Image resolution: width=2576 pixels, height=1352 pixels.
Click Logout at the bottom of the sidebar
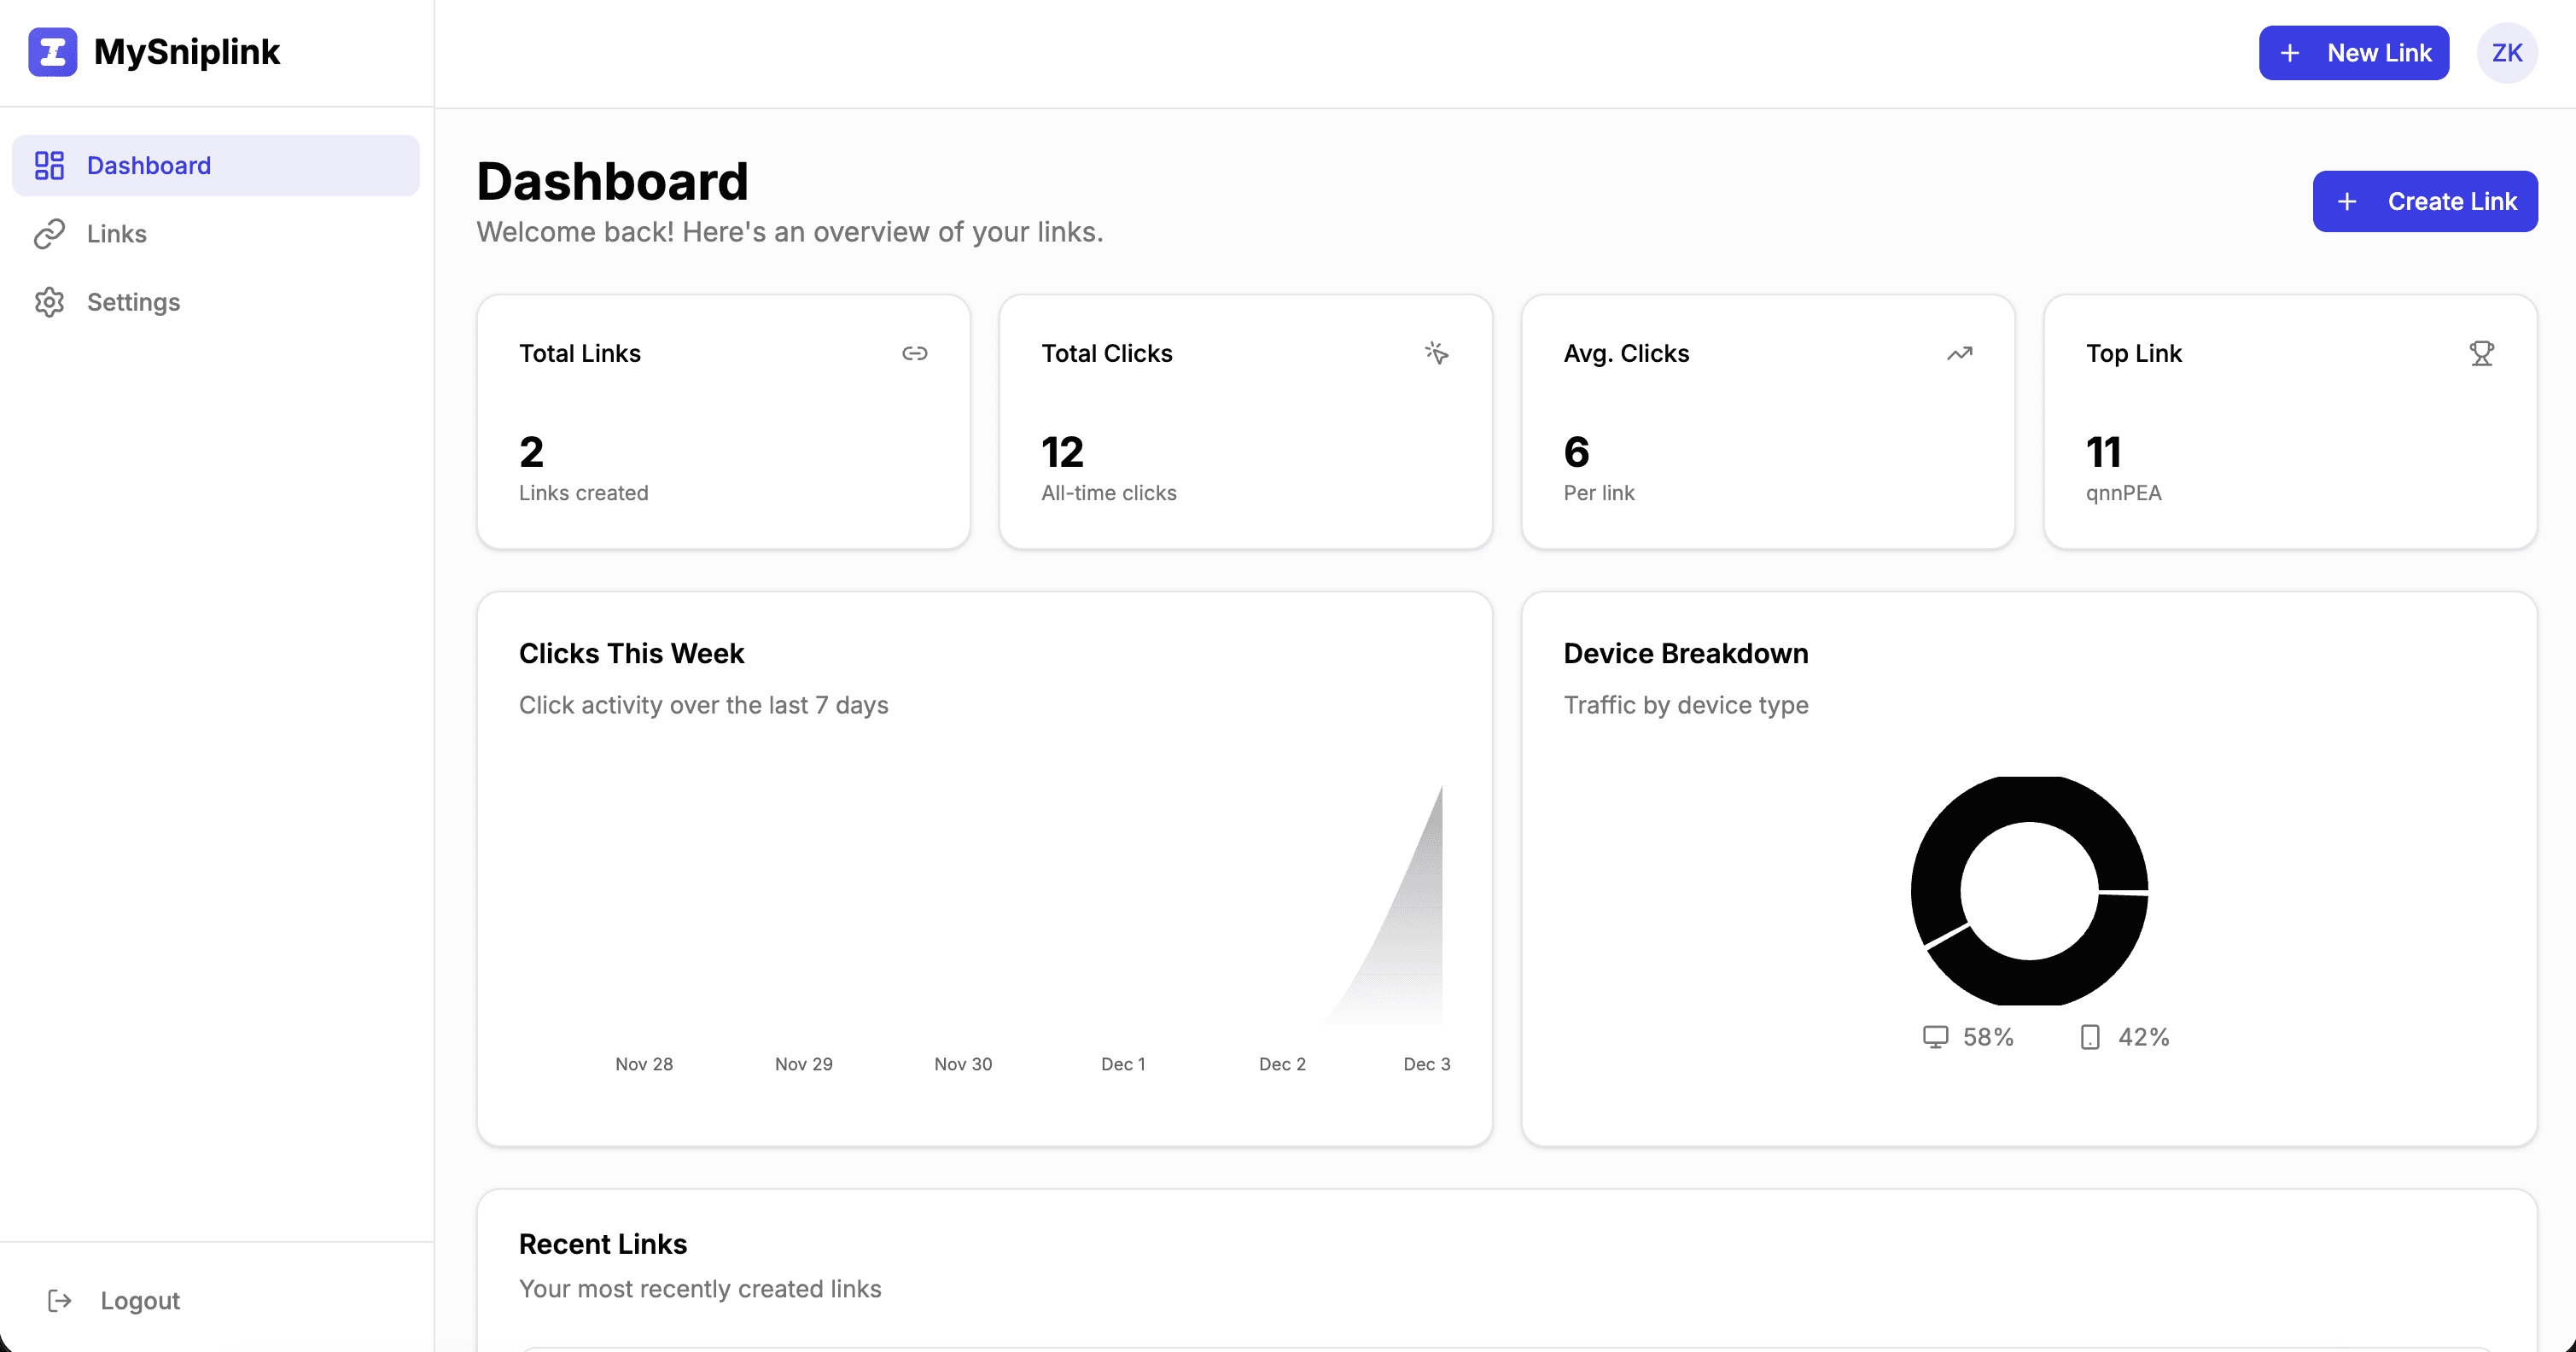point(139,1300)
